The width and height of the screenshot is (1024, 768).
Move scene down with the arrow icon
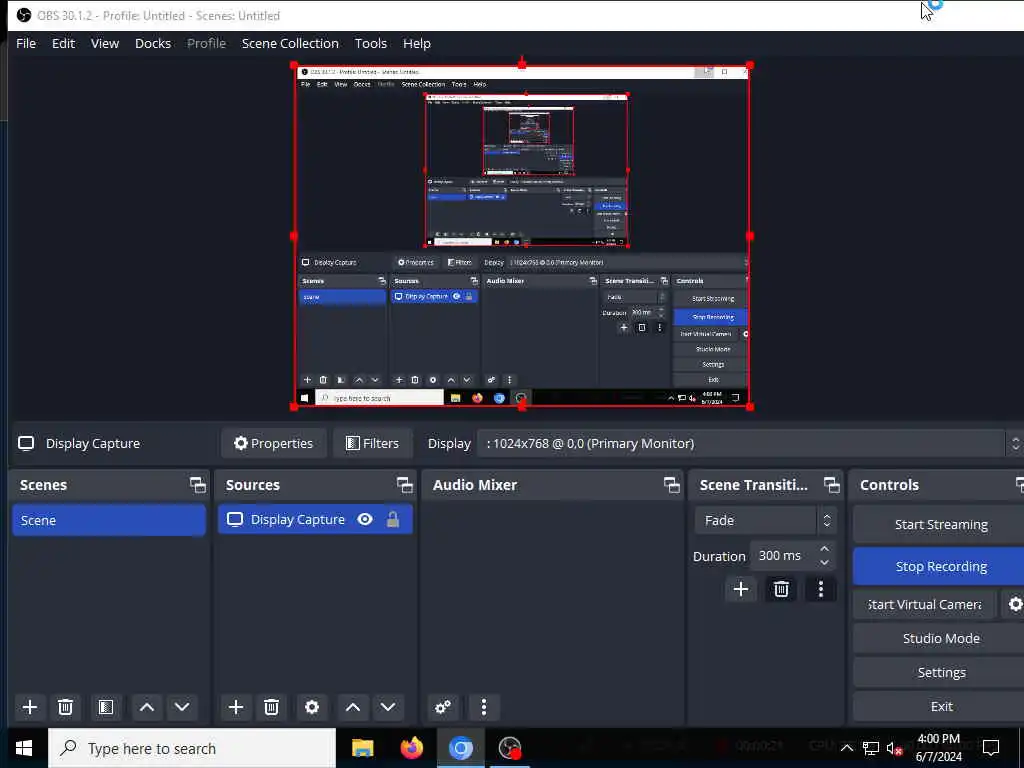pyautogui.click(x=182, y=707)
